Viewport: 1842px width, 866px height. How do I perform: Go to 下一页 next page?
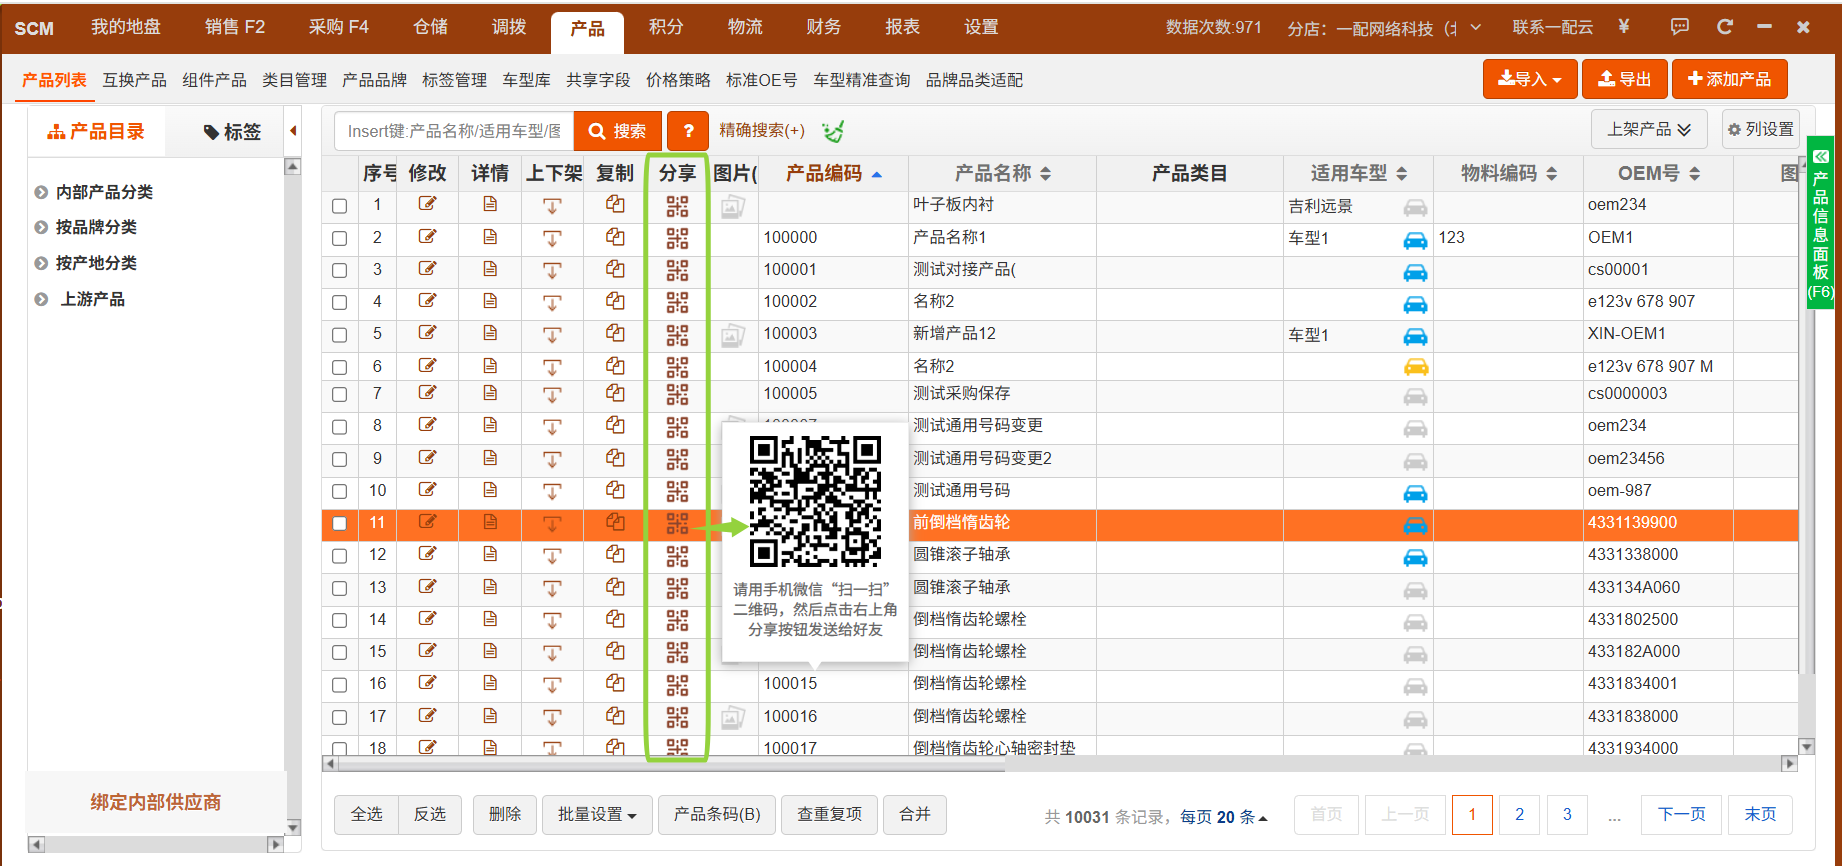pos(1682,815)
